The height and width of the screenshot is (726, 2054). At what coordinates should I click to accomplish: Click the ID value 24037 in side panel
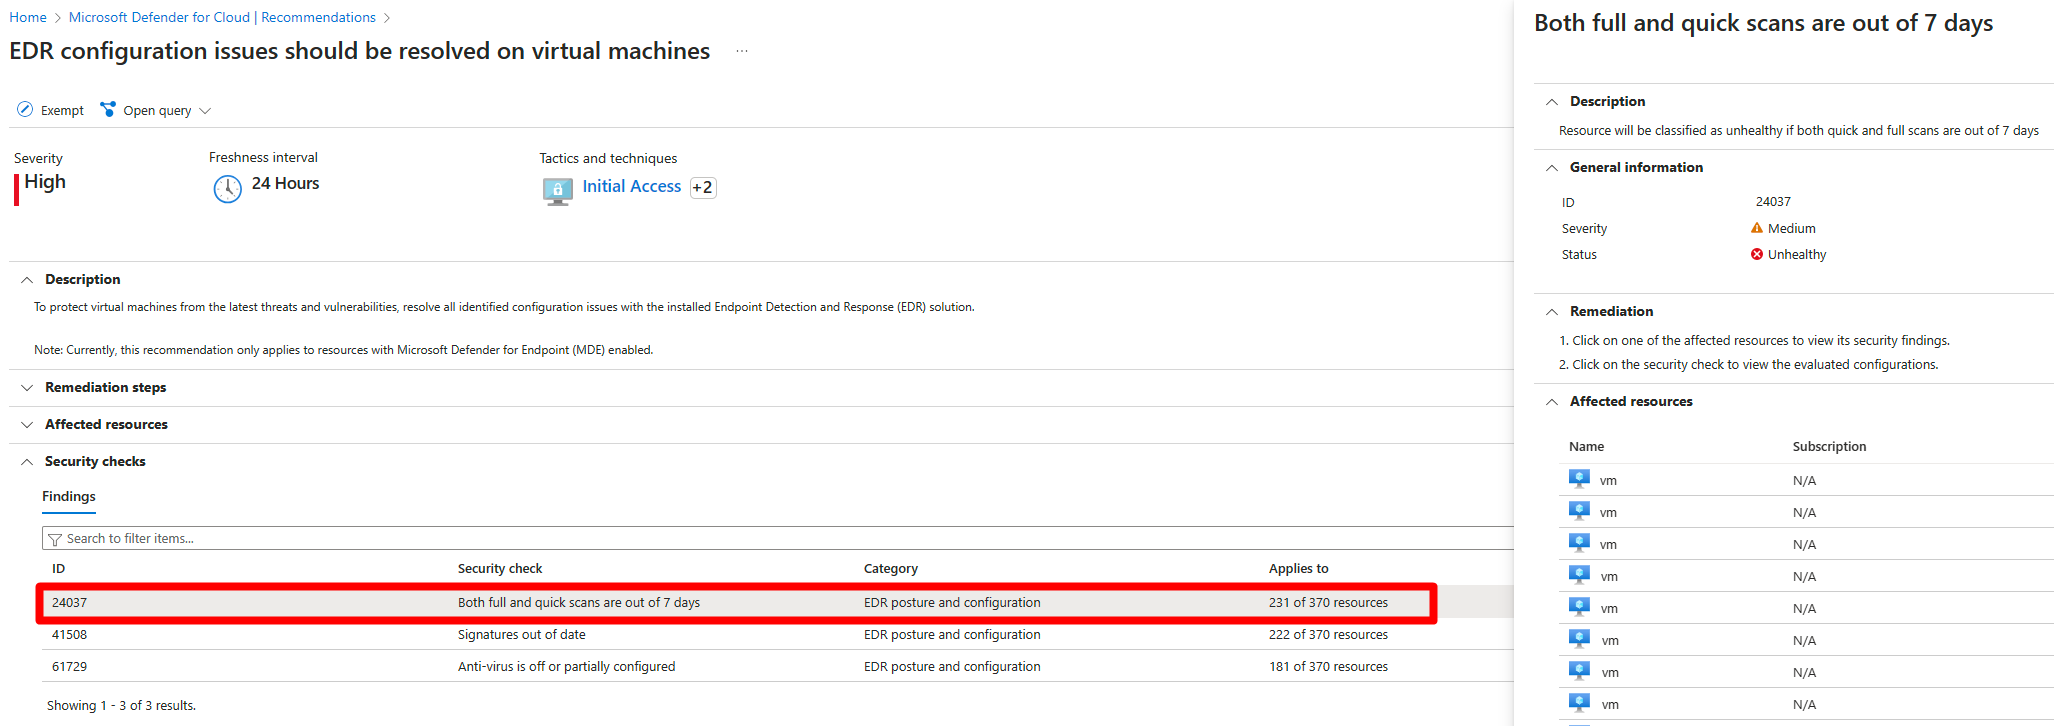(x=1773, y=202)
